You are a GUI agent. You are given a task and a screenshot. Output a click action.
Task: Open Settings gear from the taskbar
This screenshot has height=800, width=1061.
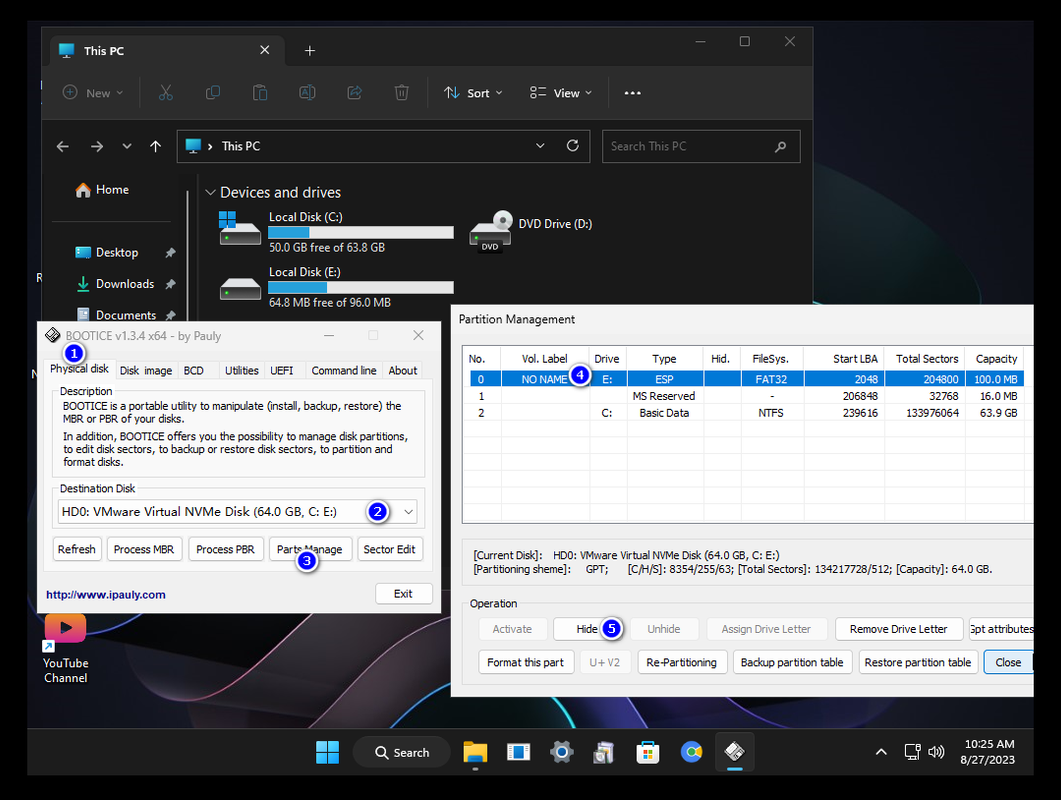(x=562, y=752)
